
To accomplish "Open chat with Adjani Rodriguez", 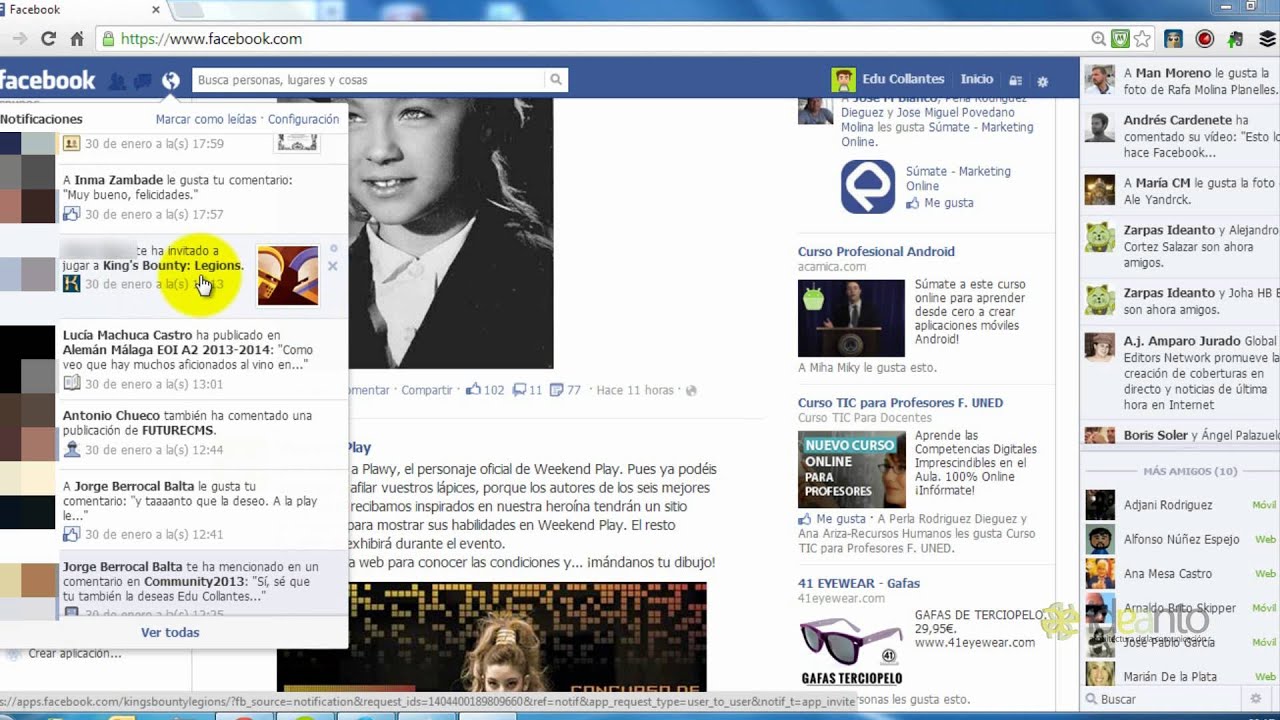I will 1180,505.
